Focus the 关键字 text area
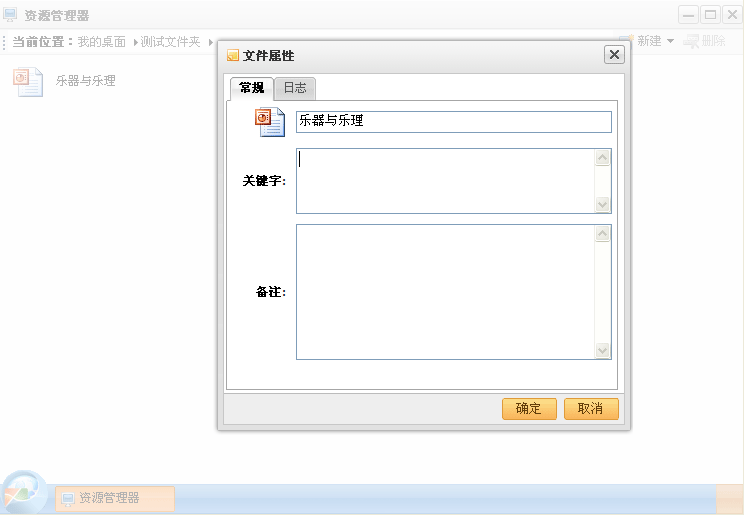 tap(454, 181)
